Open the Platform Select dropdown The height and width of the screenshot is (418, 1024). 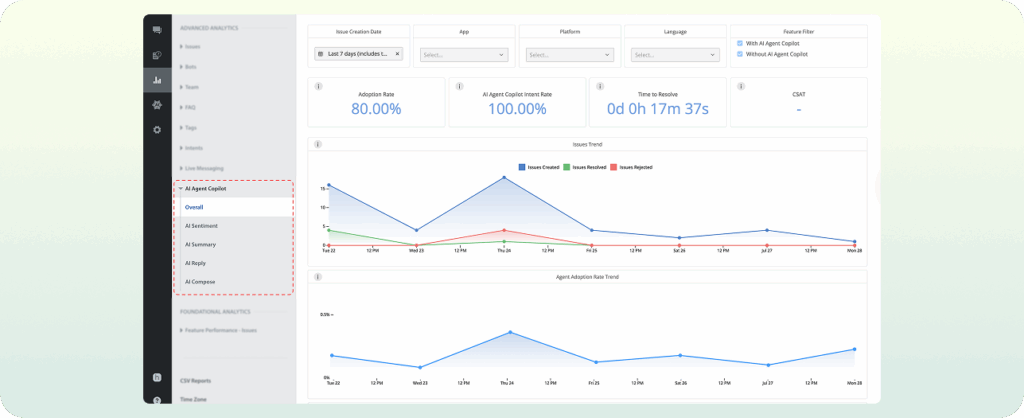[570, 55]
